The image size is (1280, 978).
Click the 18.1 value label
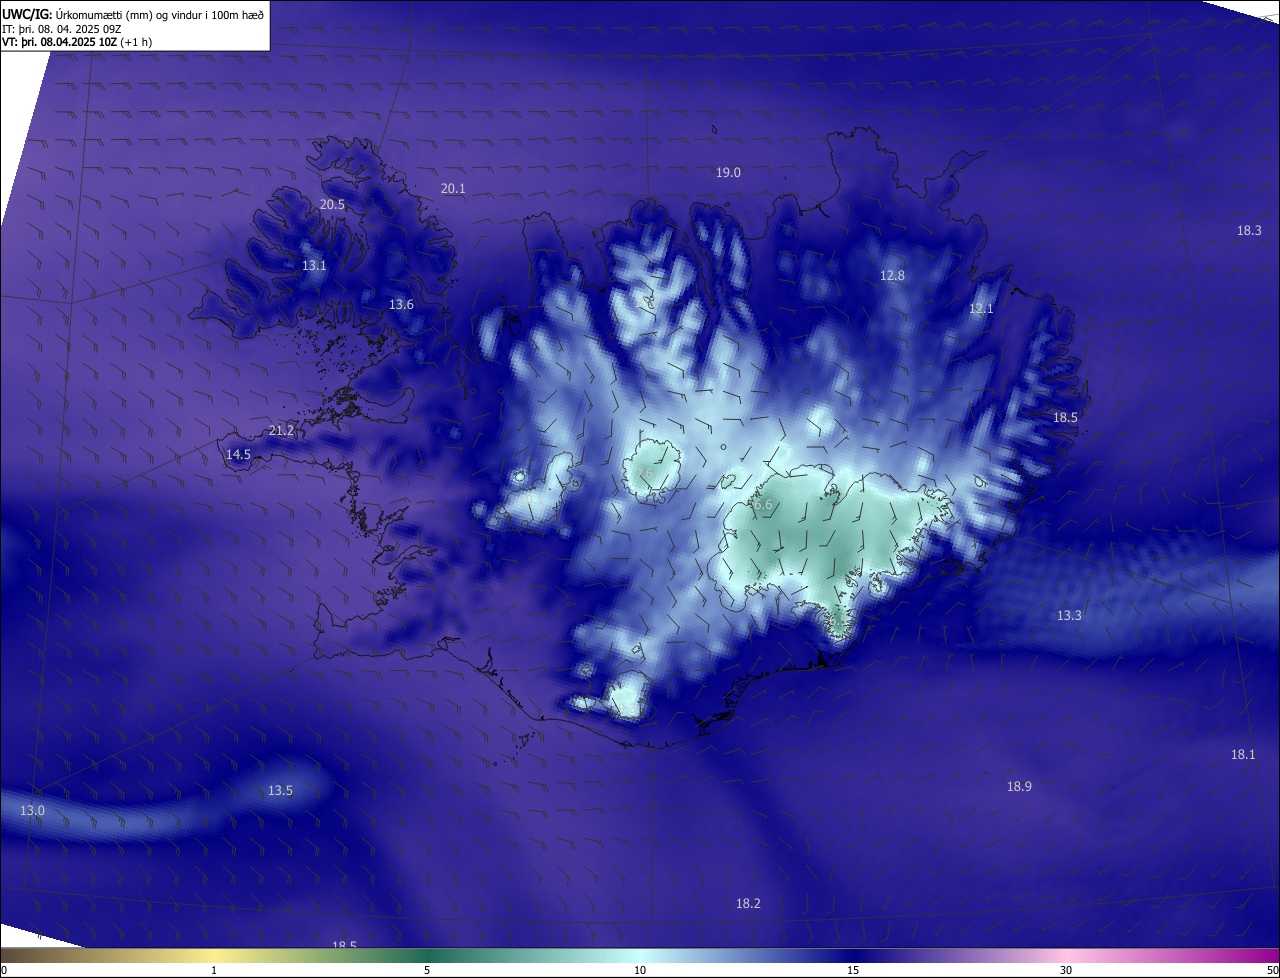(x=1243, y=754)
